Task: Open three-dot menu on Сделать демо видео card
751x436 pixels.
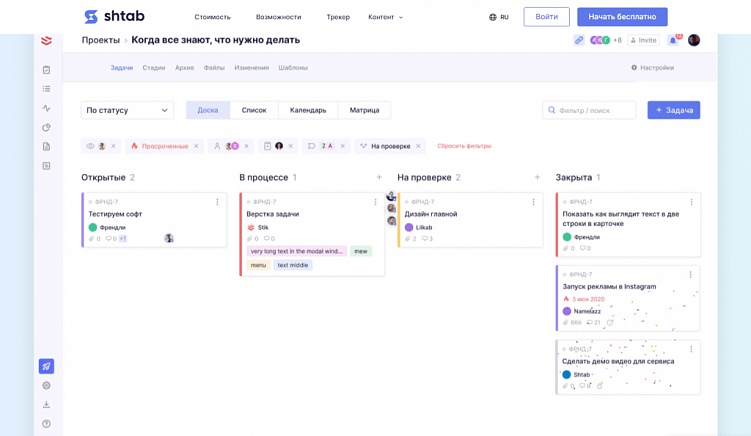Action: coord(691,349)
